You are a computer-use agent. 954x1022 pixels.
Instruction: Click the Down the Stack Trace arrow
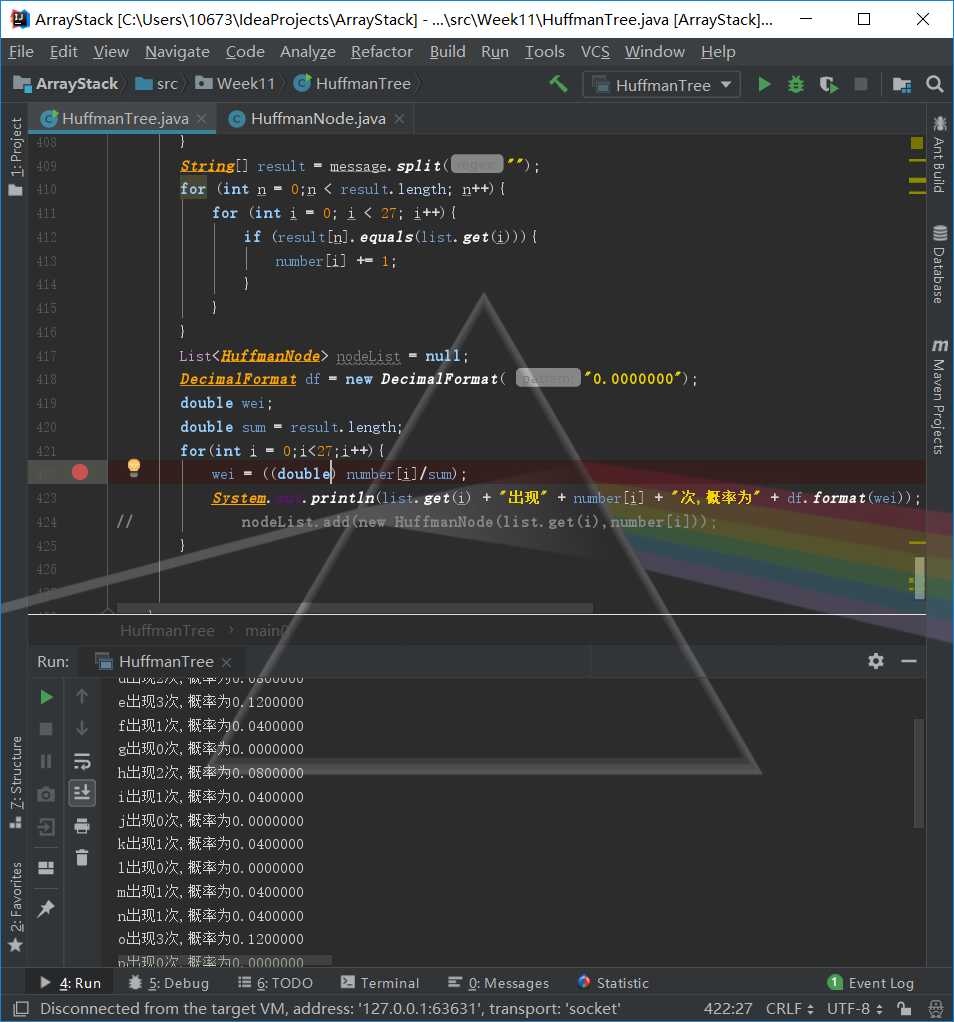(x=82, y=728)
